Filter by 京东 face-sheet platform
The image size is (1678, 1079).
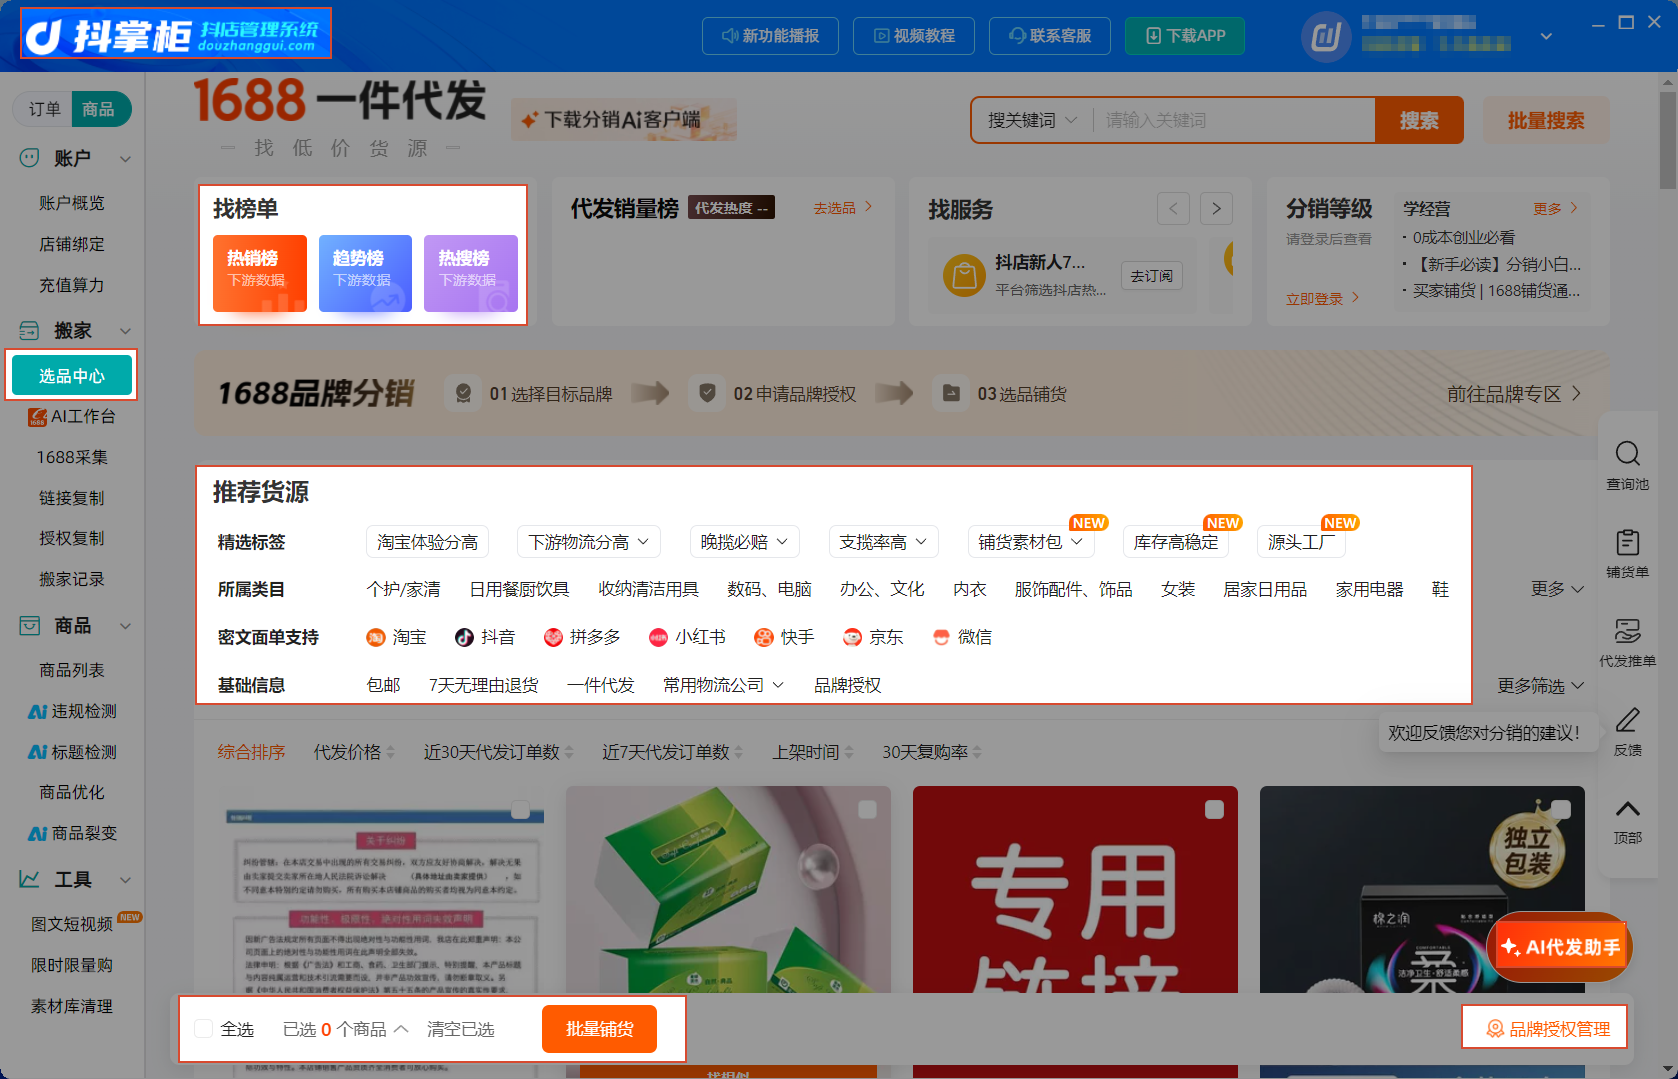click(x=873, y=637)
